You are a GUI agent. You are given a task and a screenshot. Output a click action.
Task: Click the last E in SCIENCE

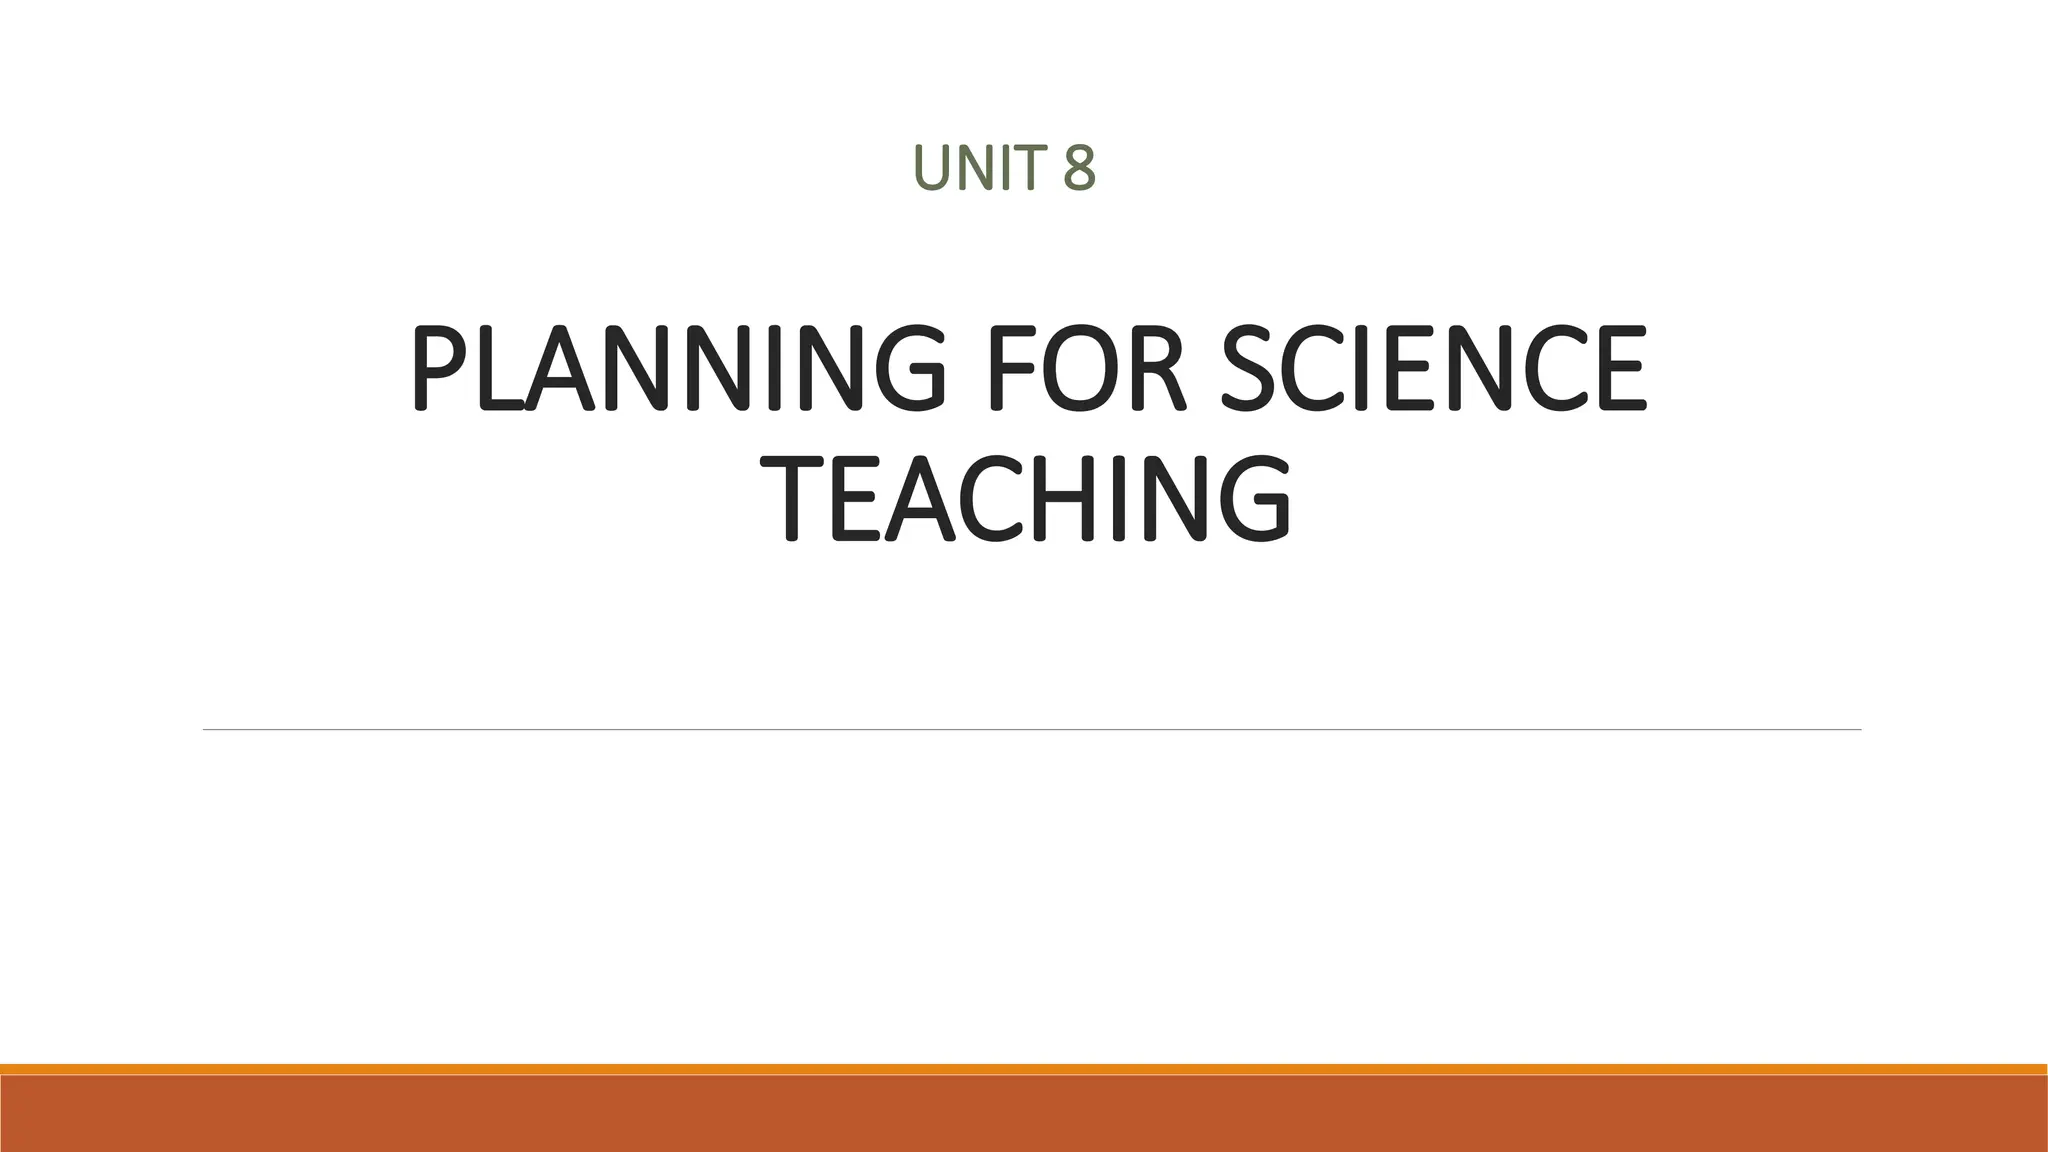click(x=1619, y=368)
